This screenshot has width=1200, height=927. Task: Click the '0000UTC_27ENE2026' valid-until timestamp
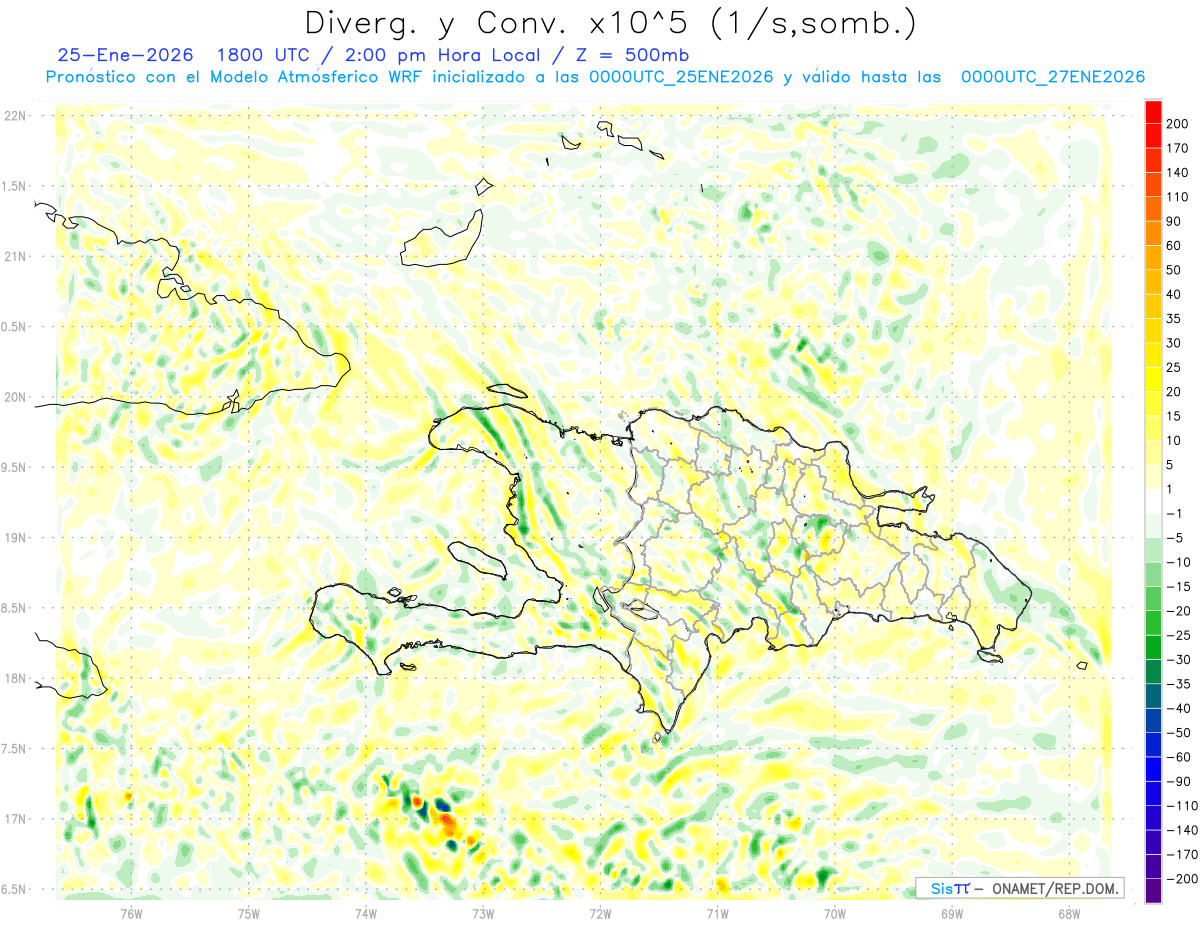(1052, 77)
